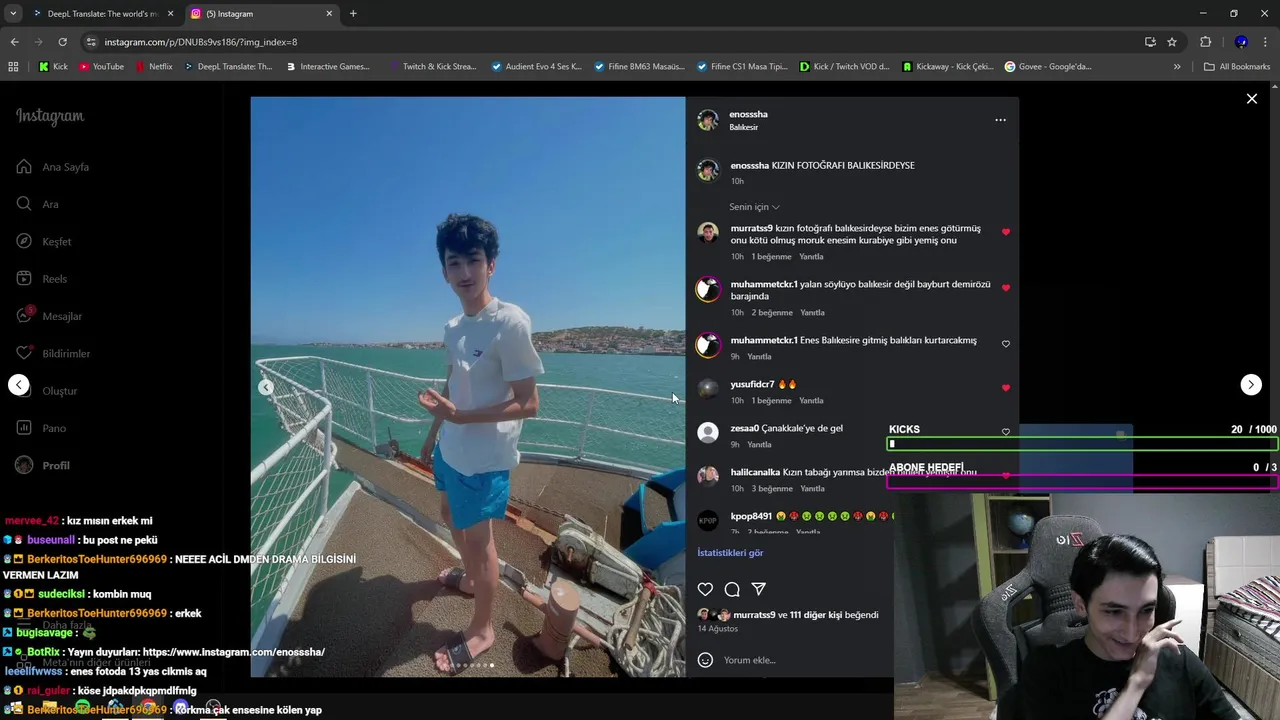Open a new browser tab
The height and width of the screenshot is (720, 1280).
(353, 14)
